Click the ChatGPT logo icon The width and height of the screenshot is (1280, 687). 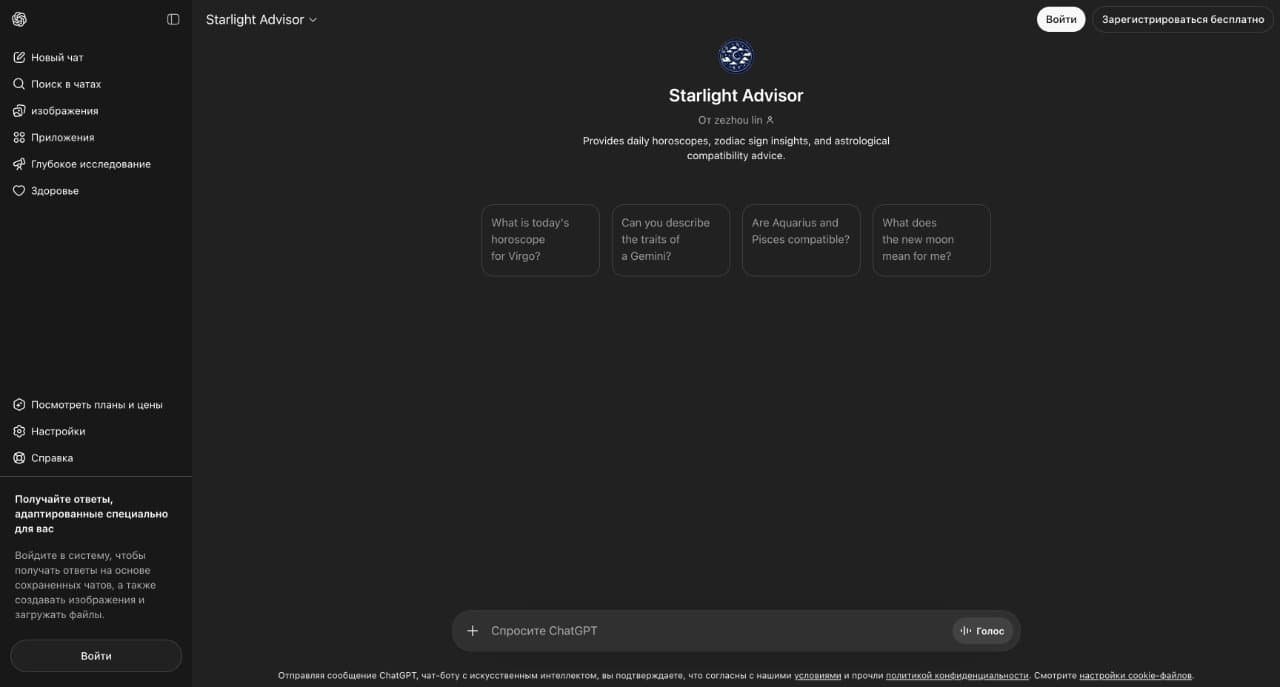click(19, 19)
